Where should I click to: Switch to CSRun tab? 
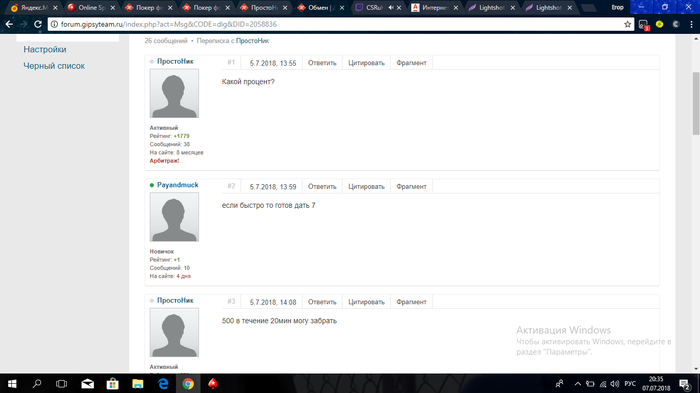point(377,8)
